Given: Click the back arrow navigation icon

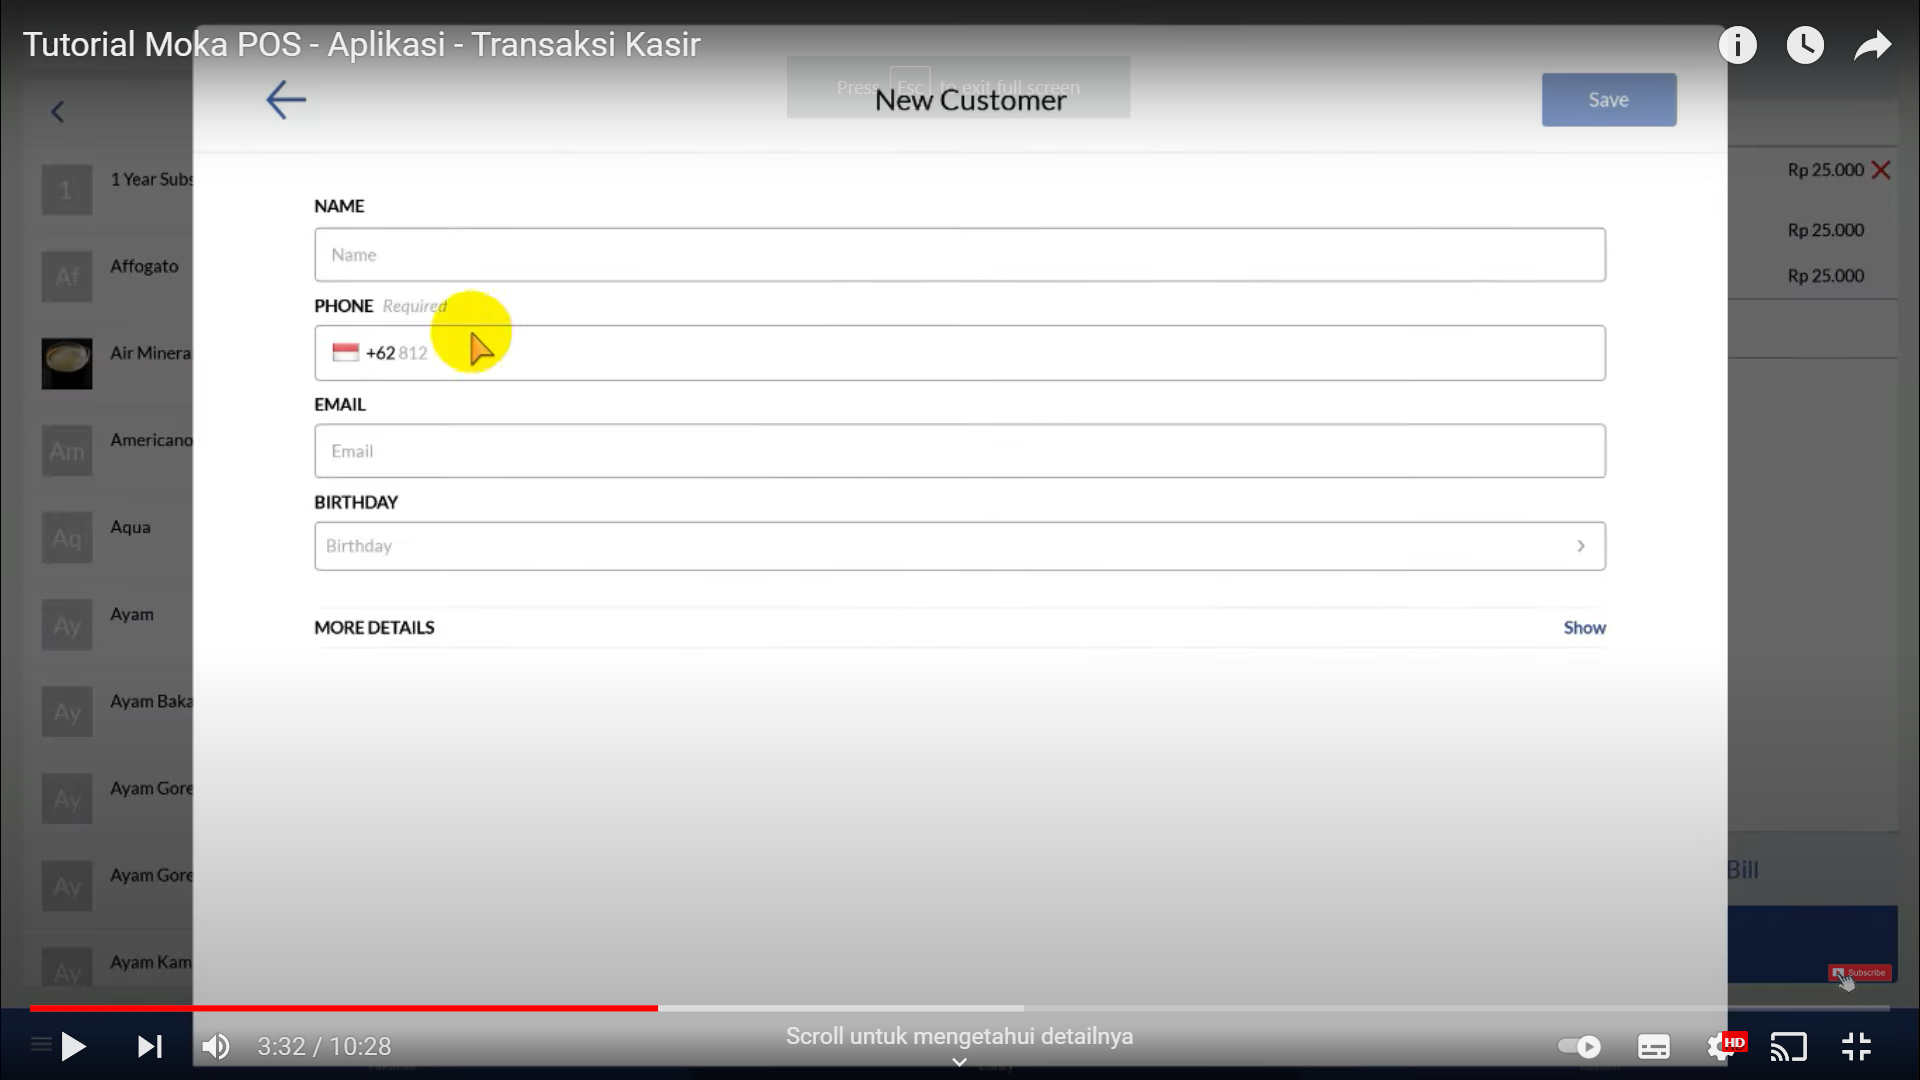Looking at the screenshot, I should tap(286, 99).
